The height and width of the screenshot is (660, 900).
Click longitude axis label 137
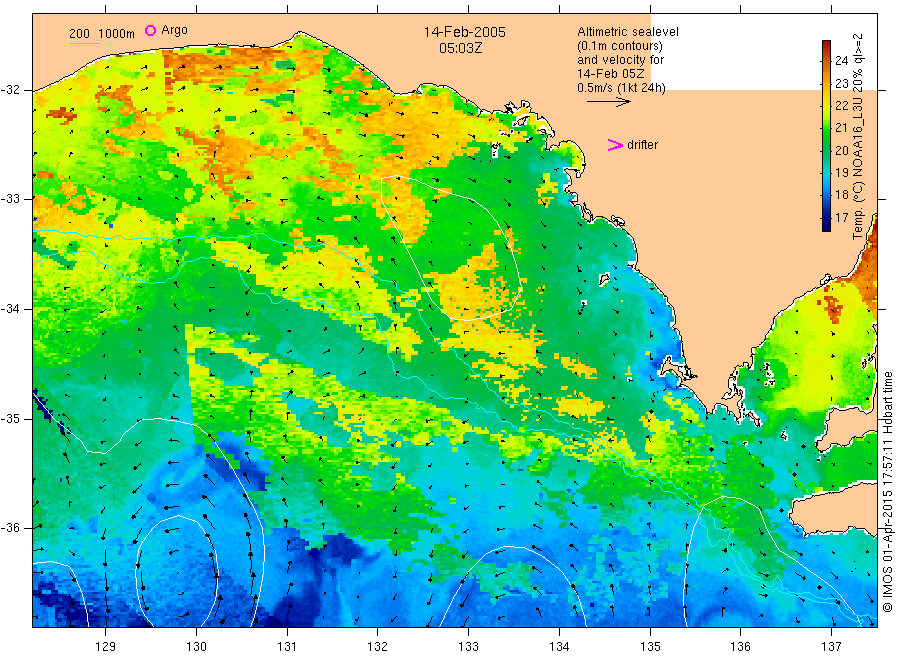(x=831, y=647)
